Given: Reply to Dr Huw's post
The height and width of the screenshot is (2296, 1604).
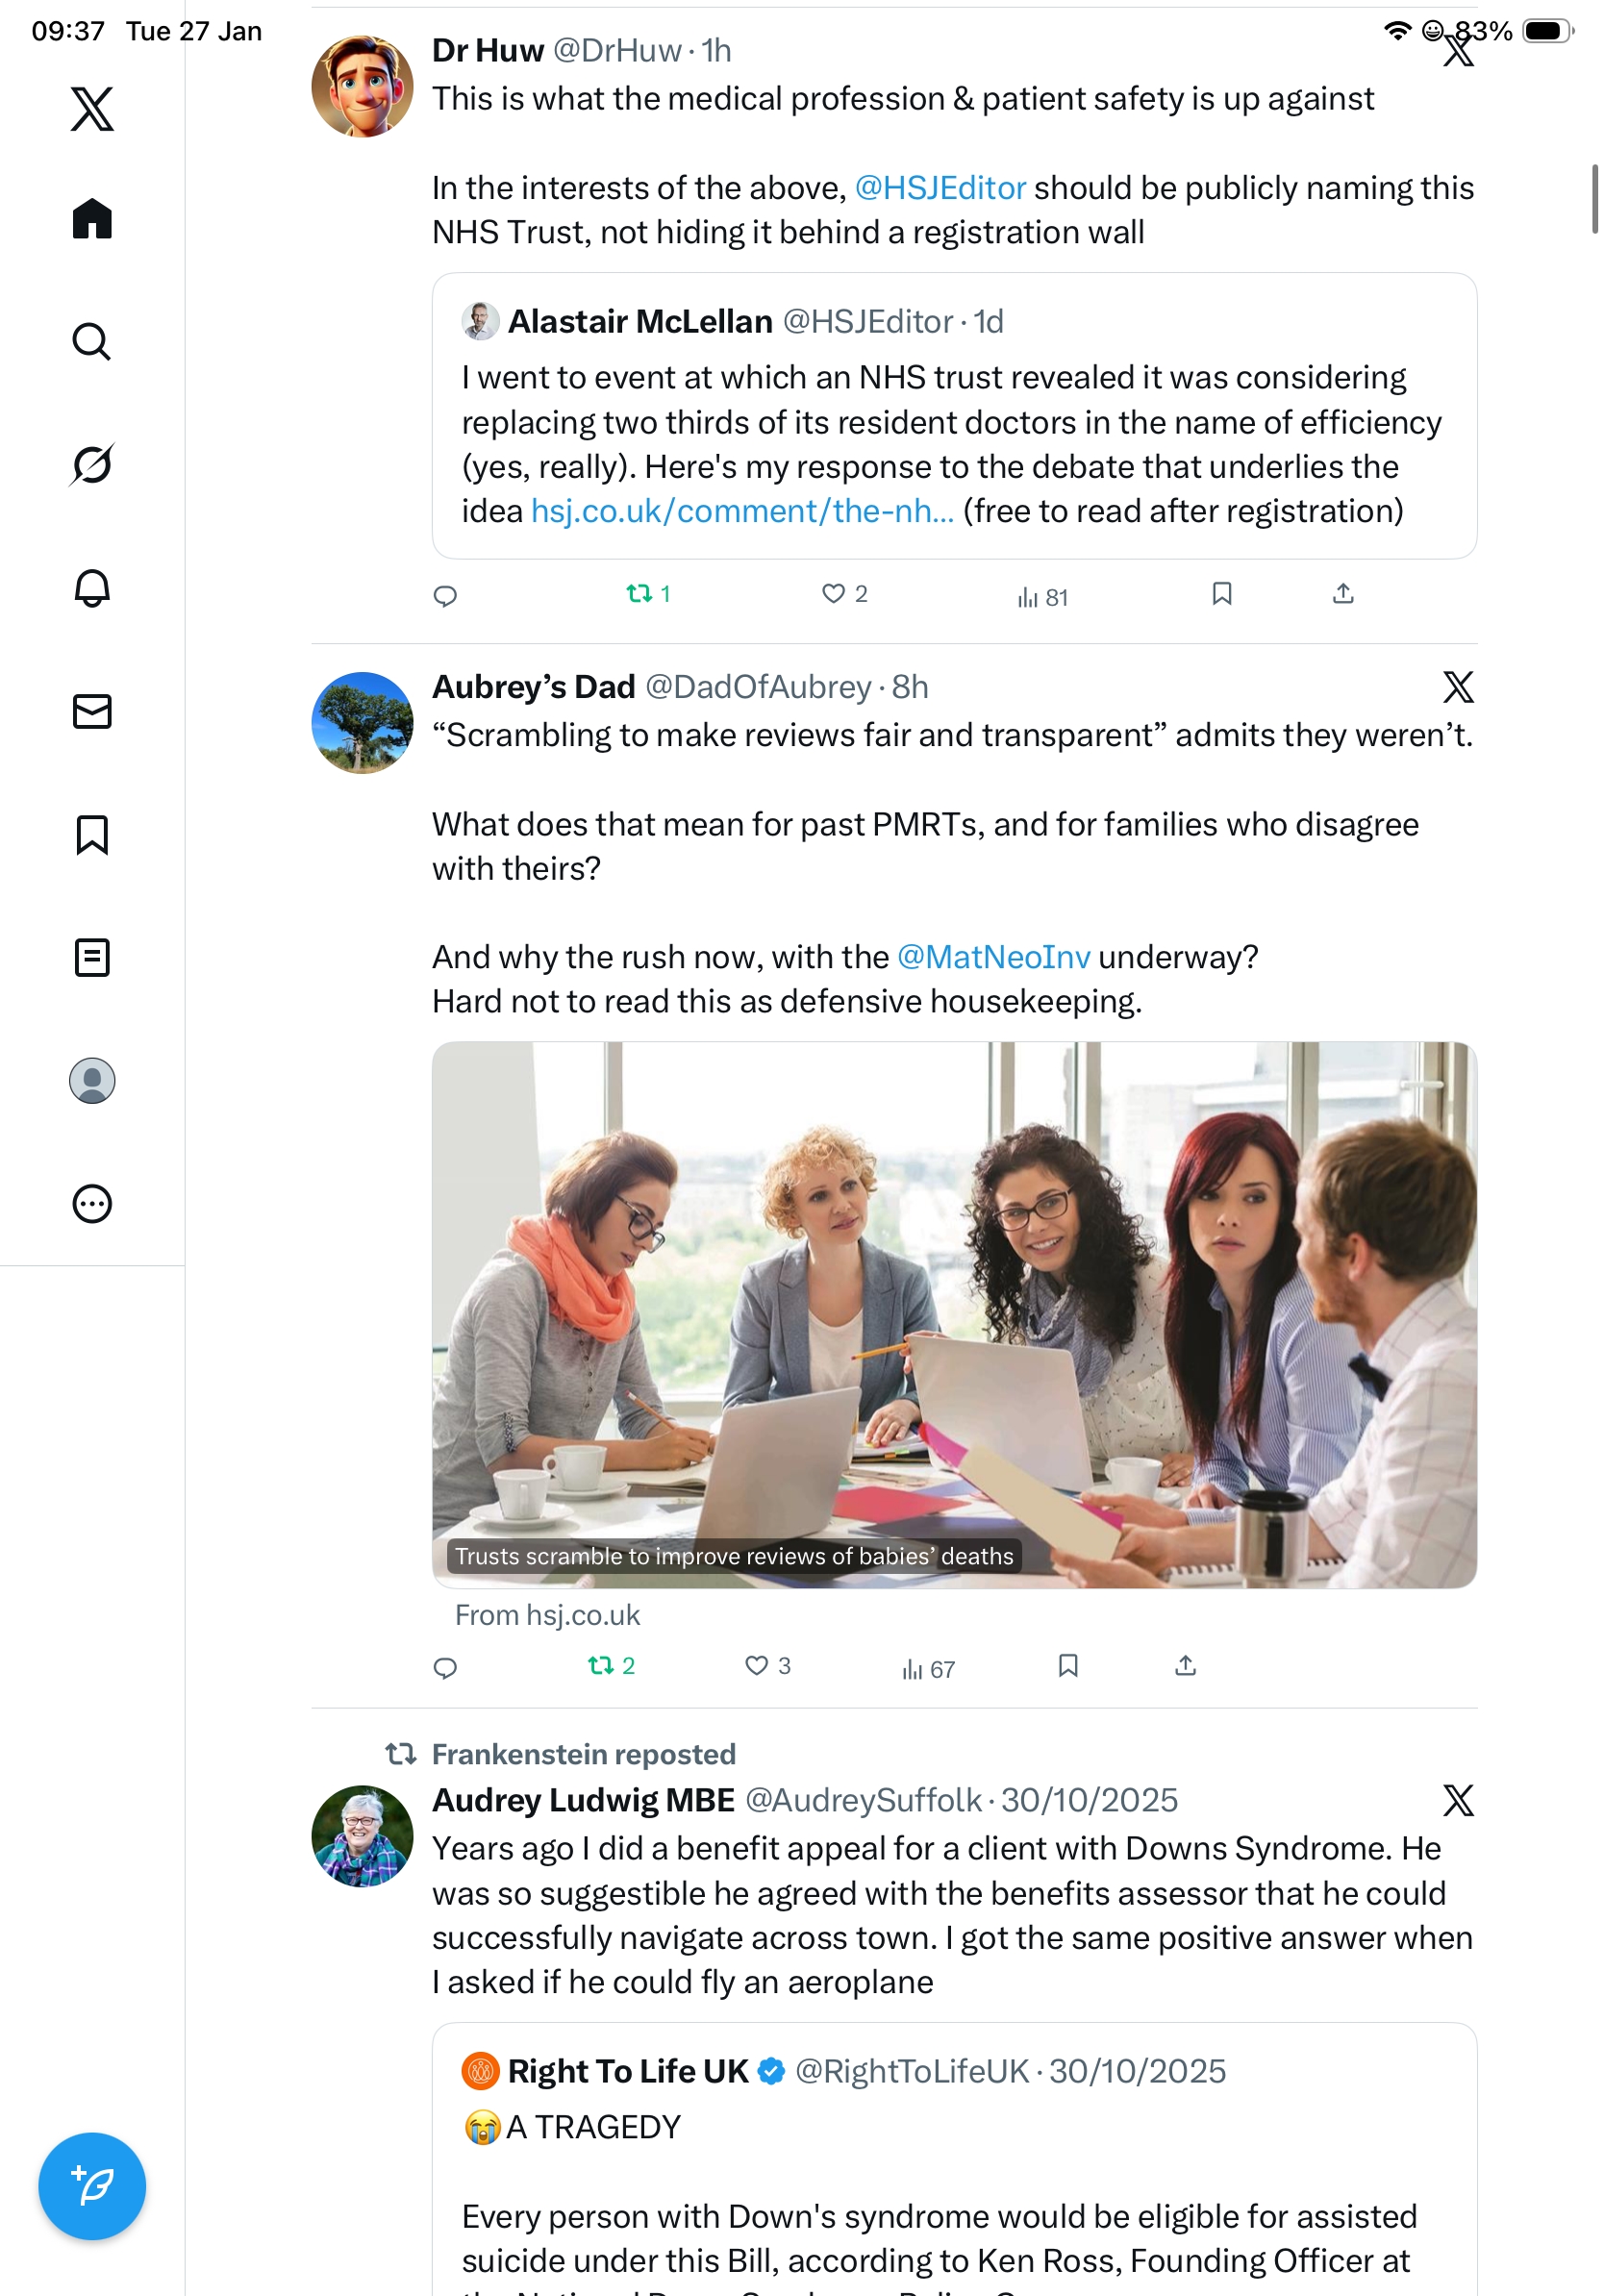Looking at the screenshot, I should click(445, 596).
